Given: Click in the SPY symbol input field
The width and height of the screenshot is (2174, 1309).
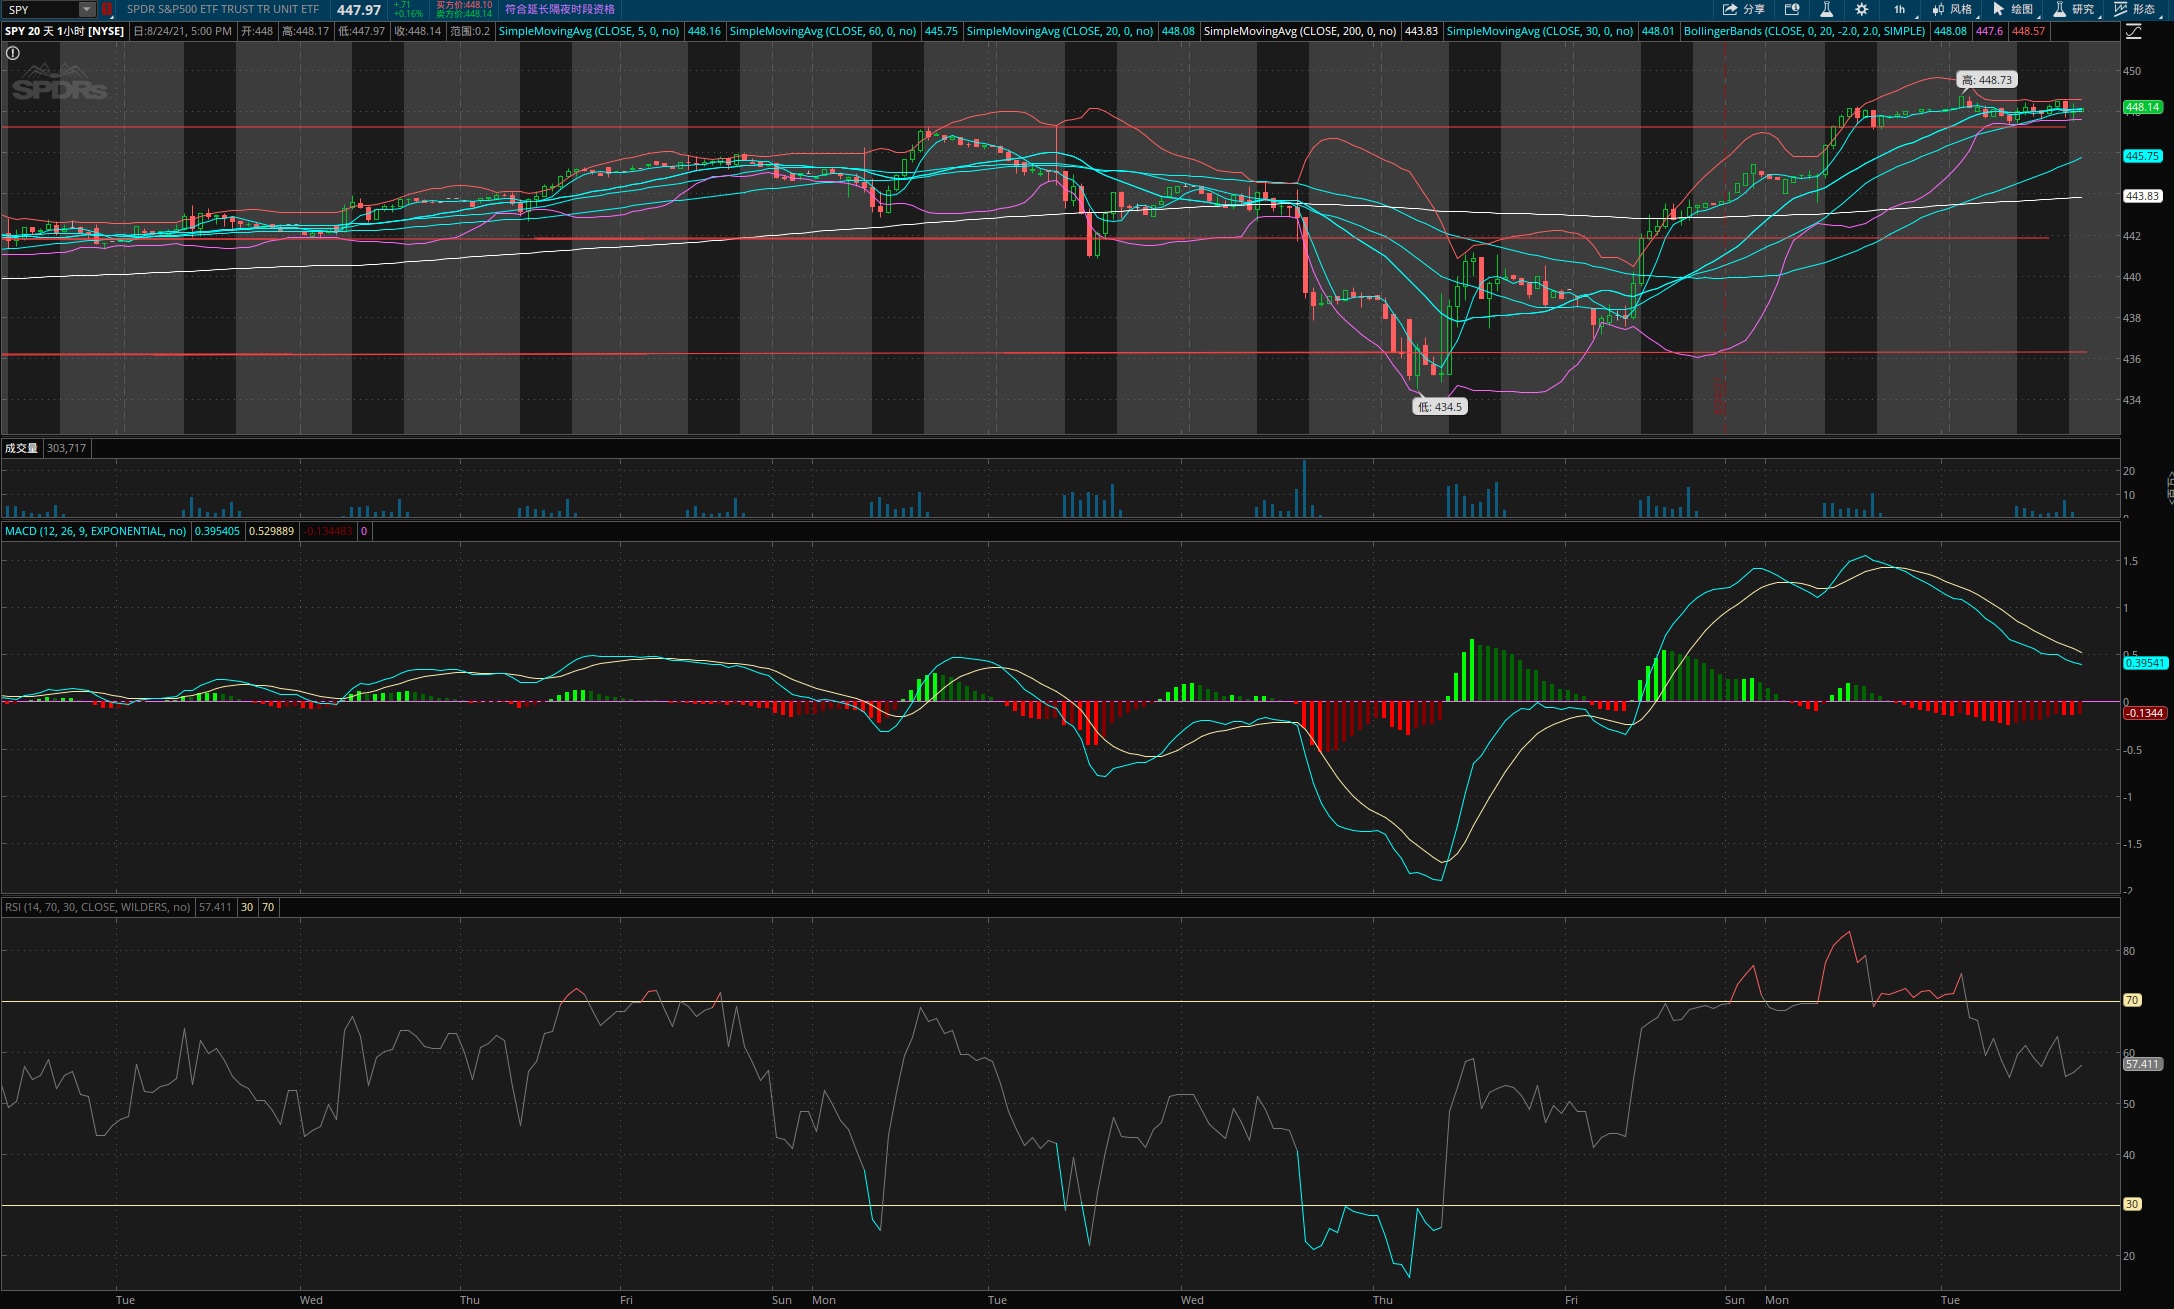Looking at the screenshot, I should click(40, 9).
